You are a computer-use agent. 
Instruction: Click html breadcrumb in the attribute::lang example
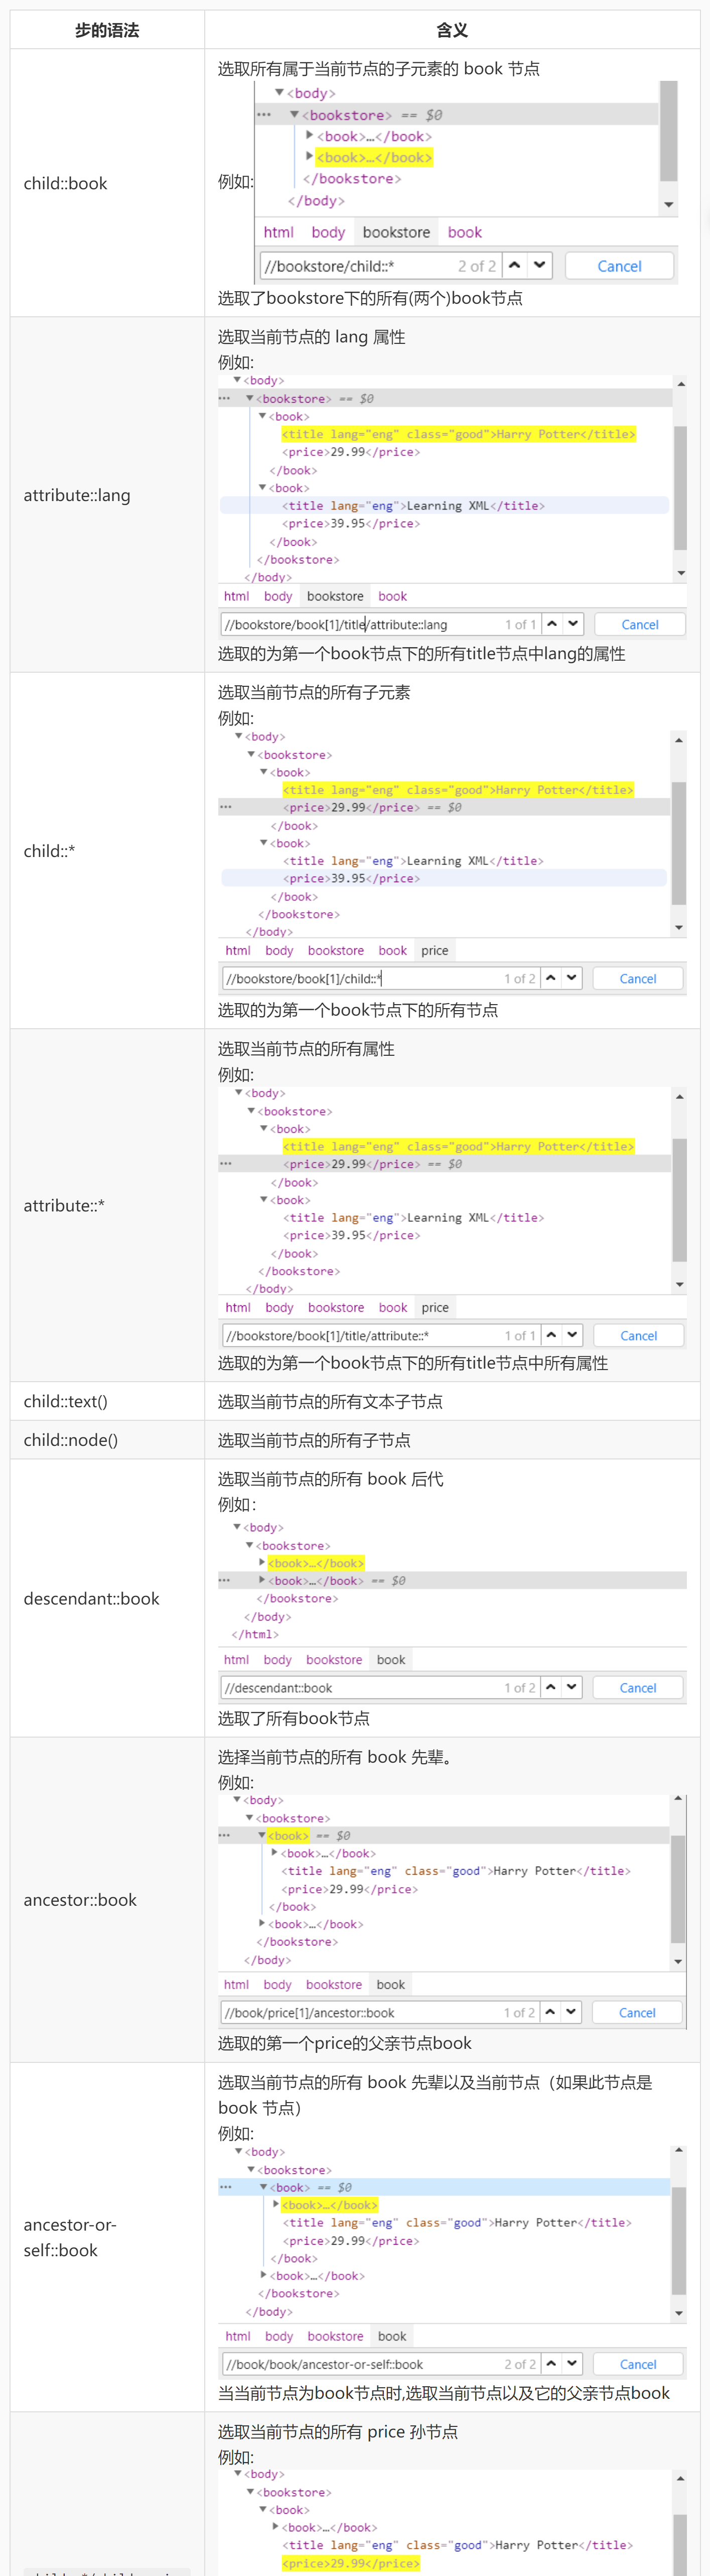point(237,596)
